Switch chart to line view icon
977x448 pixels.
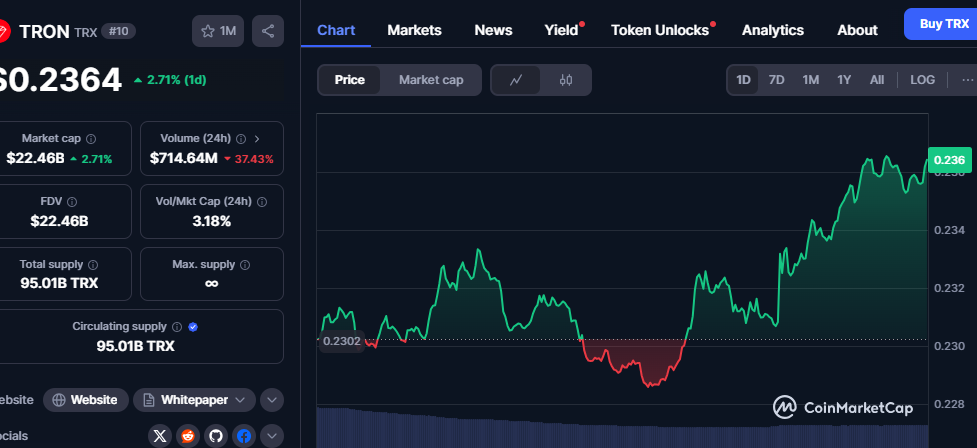[516, 80]
